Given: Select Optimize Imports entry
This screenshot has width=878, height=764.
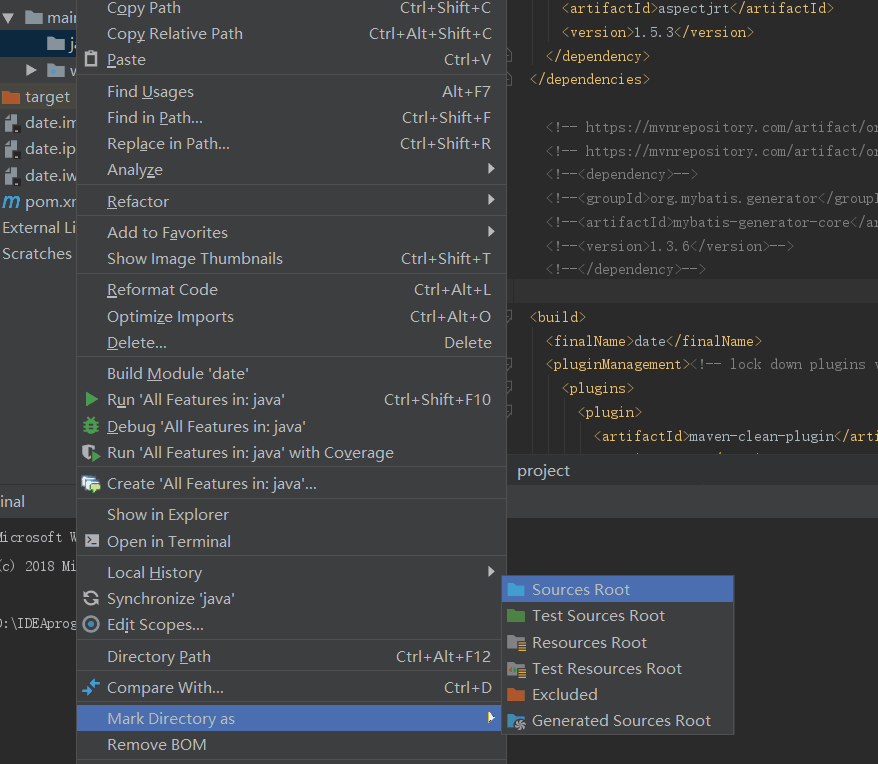Looking at the screenshot, I should click(291, 316).
